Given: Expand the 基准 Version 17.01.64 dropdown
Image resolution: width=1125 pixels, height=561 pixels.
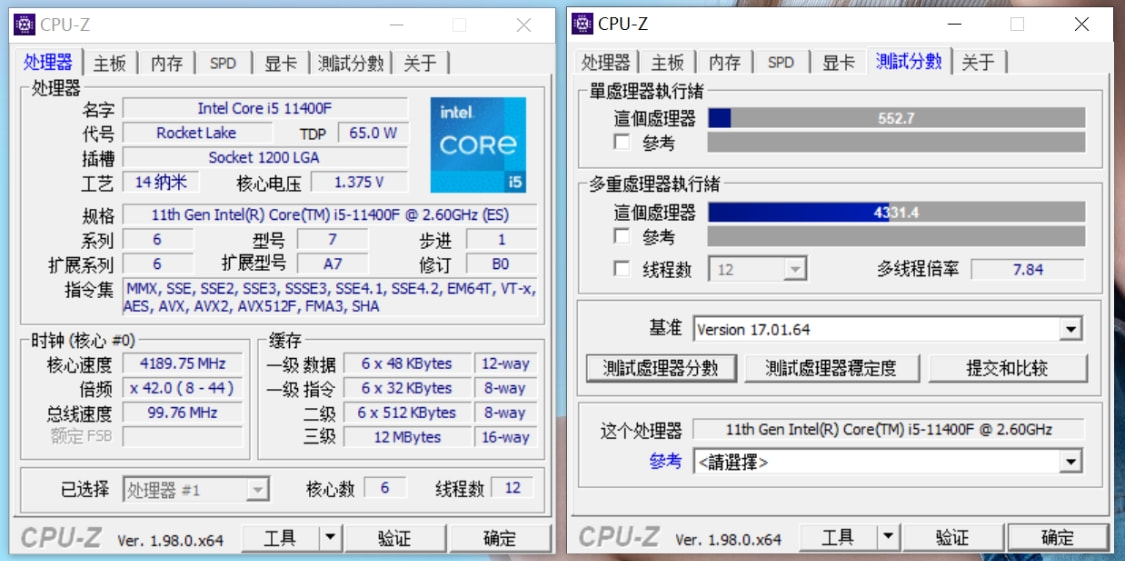Looking at the screenshot, I should tap(1070, 330).
